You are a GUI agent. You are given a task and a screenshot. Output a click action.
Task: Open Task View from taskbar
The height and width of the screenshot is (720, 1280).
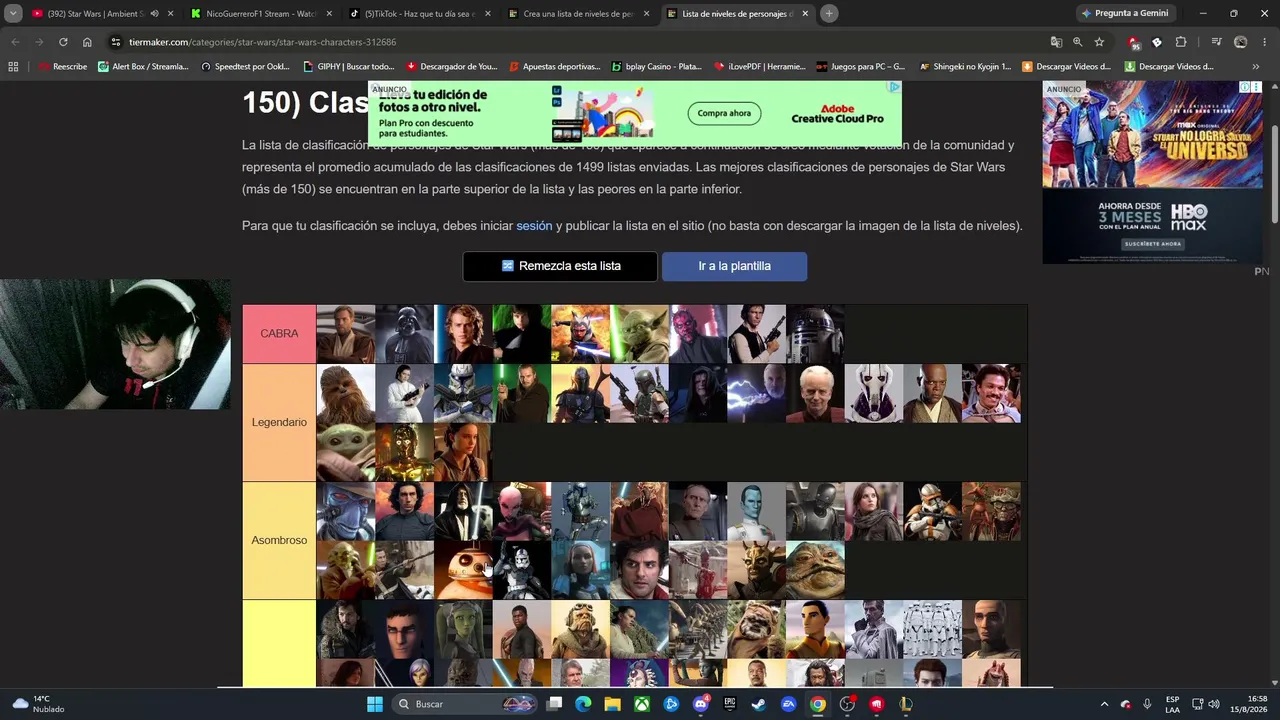(554, 704)
